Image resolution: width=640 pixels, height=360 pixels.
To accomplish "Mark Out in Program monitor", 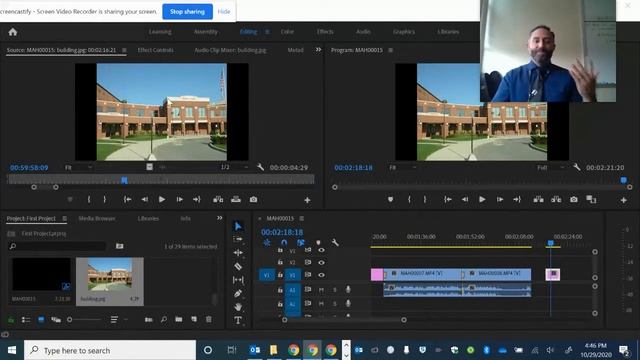I will click(425, 200).
